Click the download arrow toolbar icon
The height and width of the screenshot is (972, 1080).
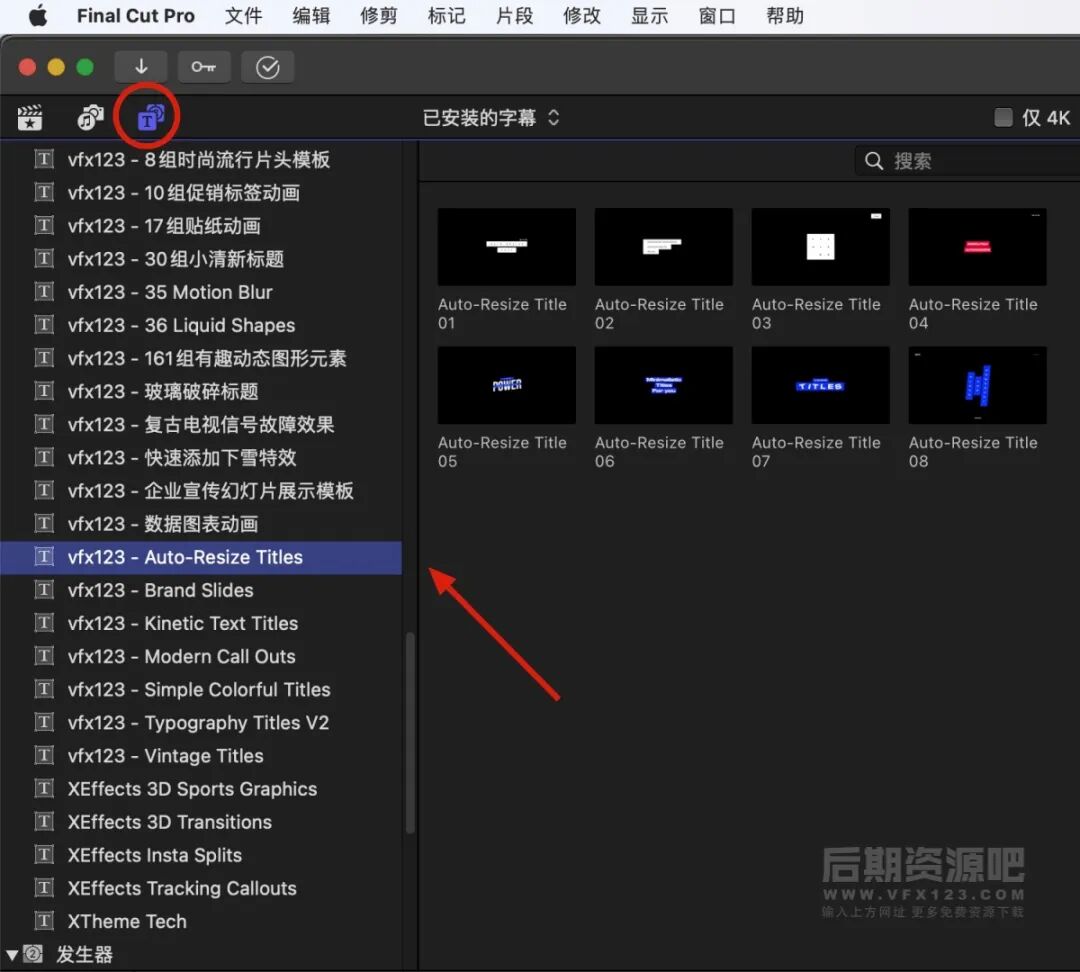coord(141,66)
